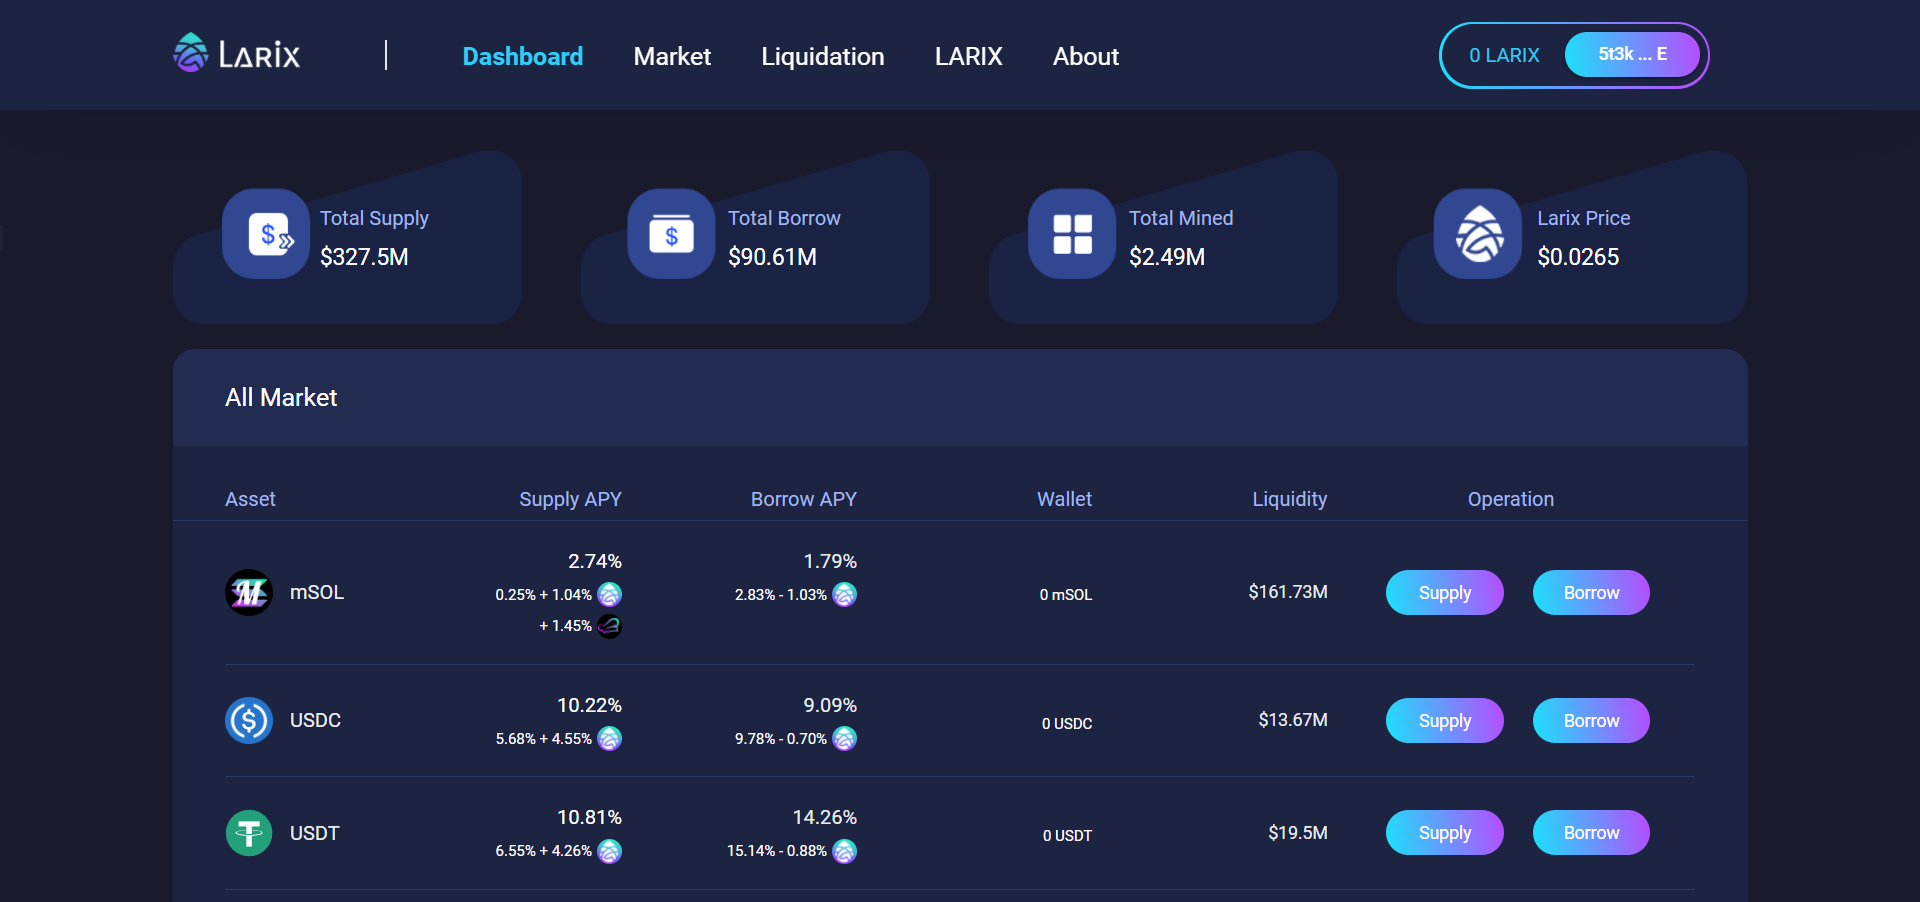Screen dimensions: 1920x902
Task: Click the Total Mined grid icon
Action: pyautogui.click(x=1072, y=234)
